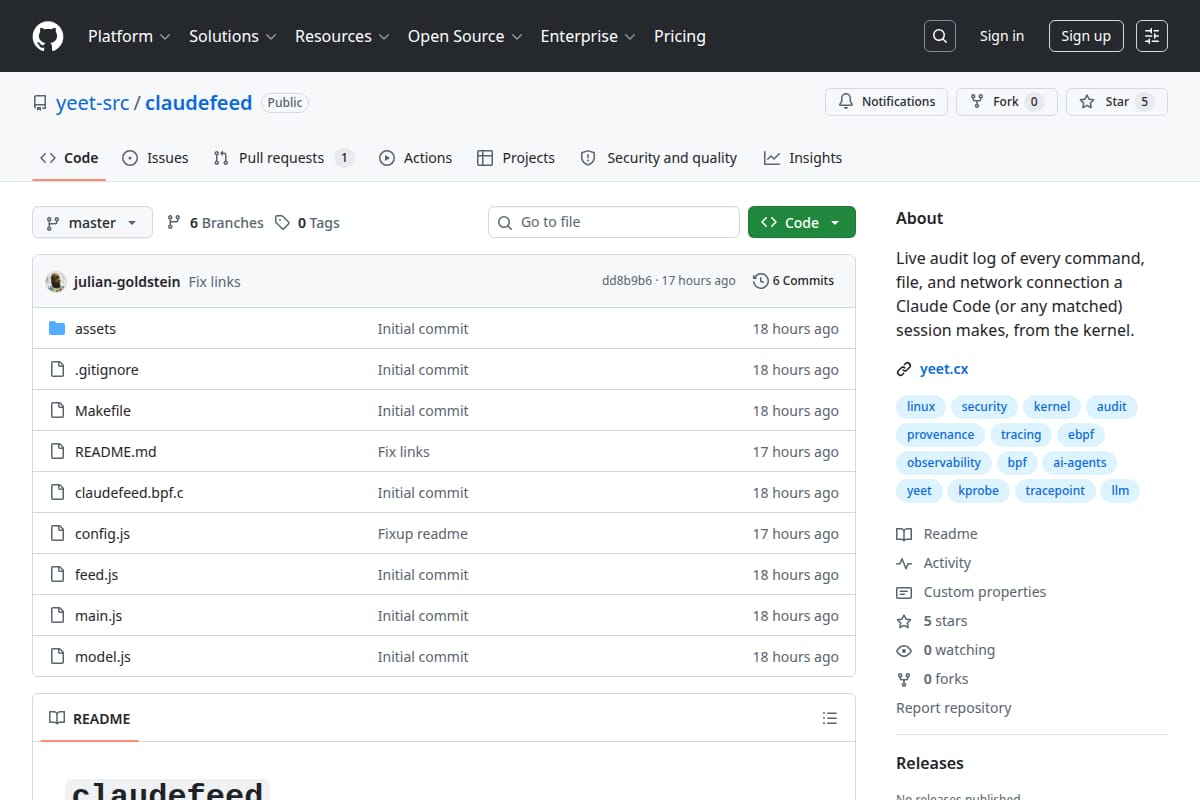This screenshot has width=1200, height=800.
Task: Open the search magnifier in the header
Action: coord(939,36)
